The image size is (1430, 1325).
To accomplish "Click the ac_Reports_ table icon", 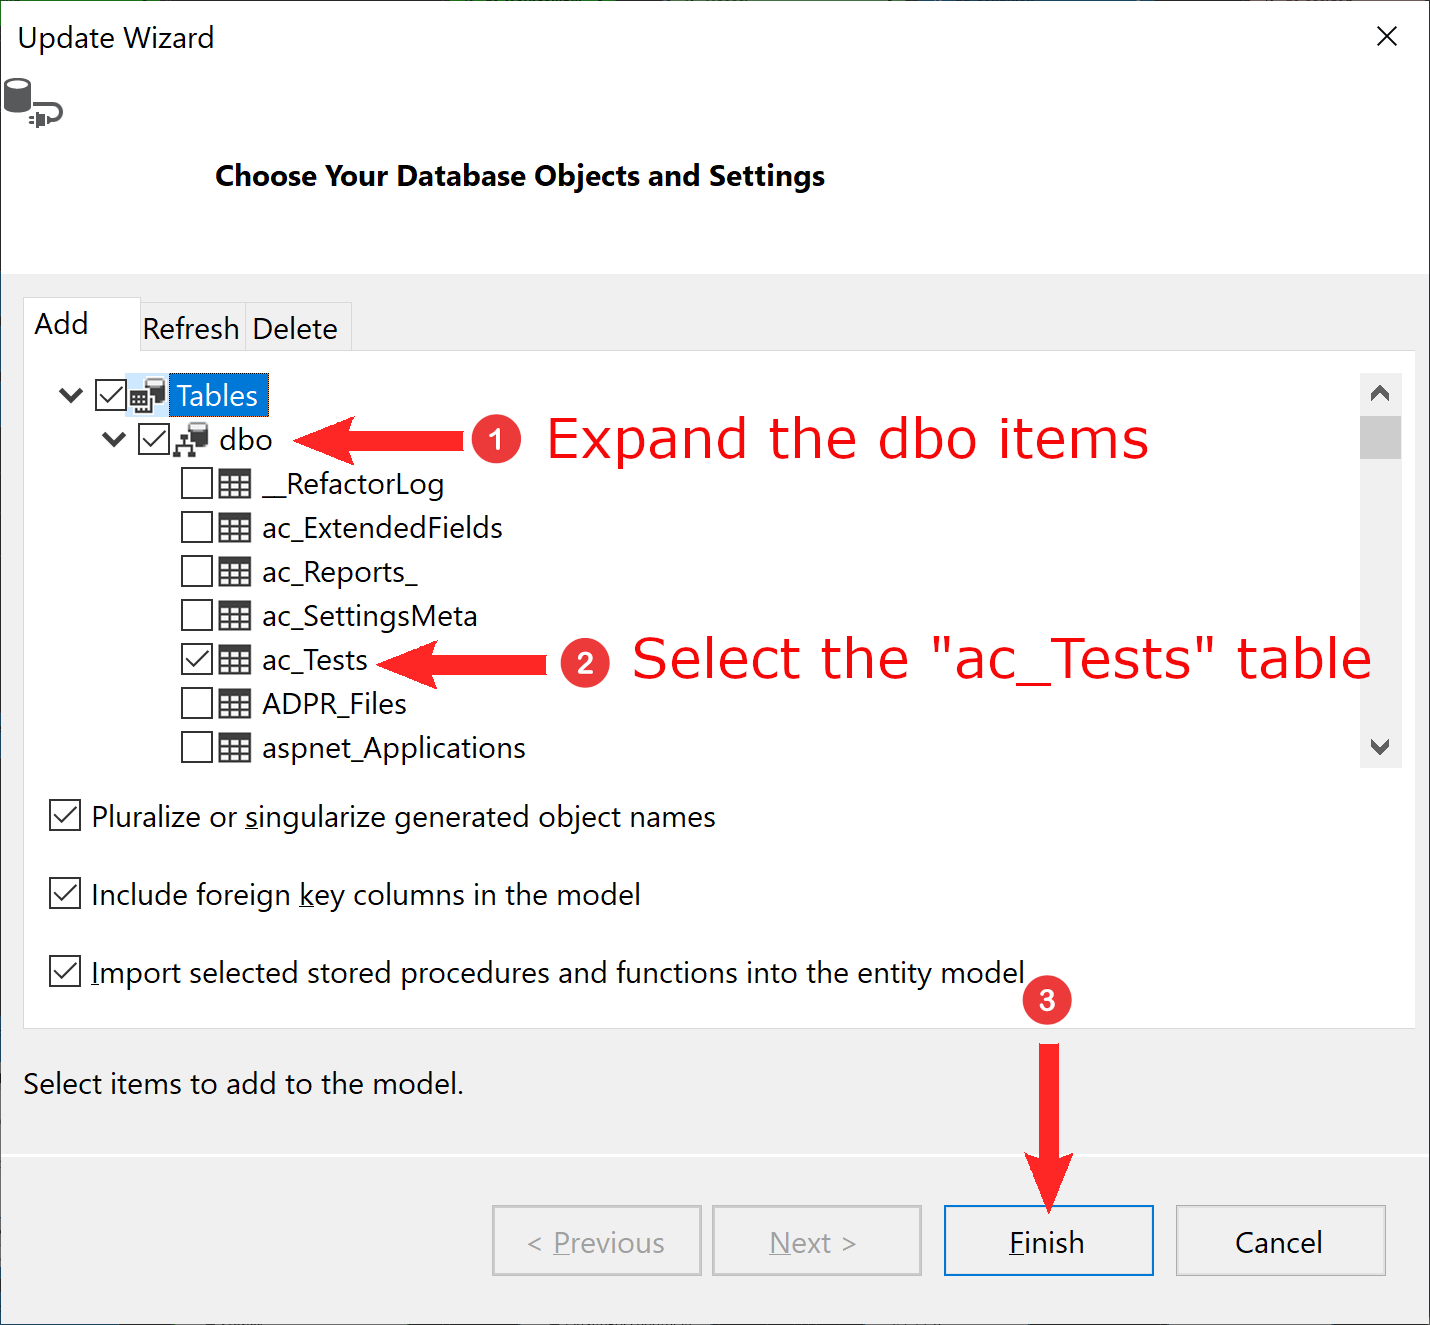I will click(x=235, y=572).
